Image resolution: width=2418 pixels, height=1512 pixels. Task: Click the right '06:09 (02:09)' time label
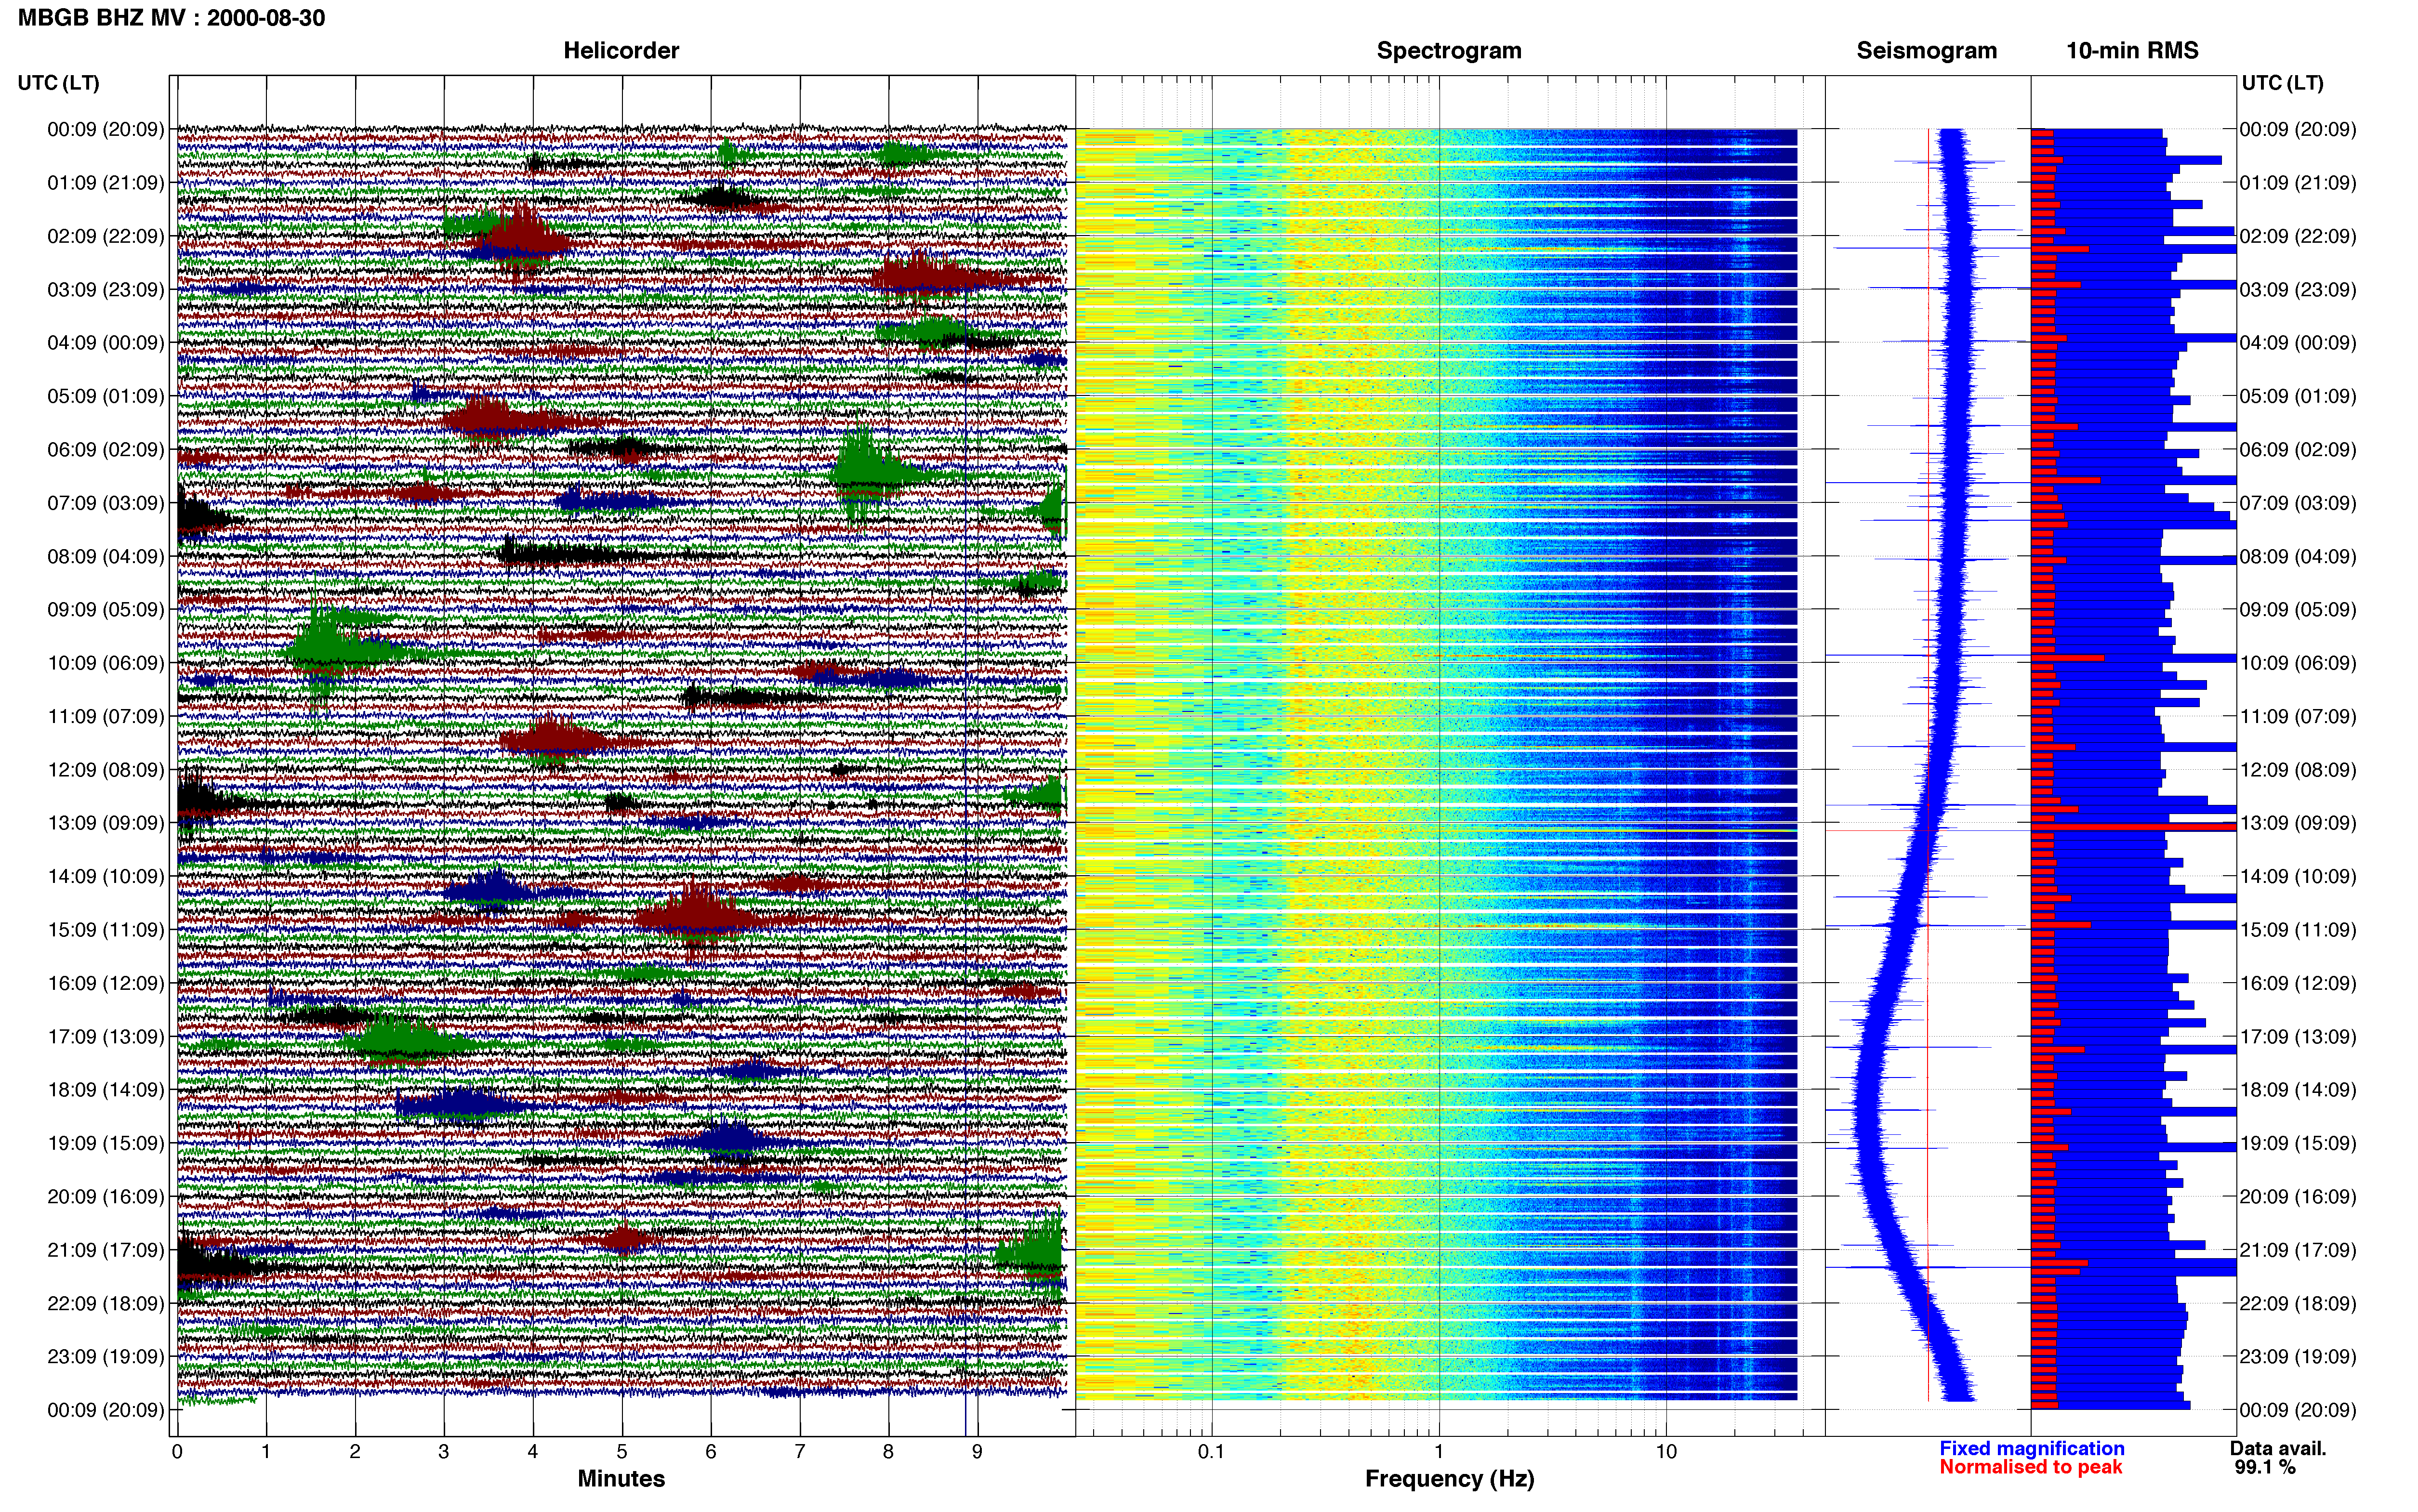point(2298,450)
